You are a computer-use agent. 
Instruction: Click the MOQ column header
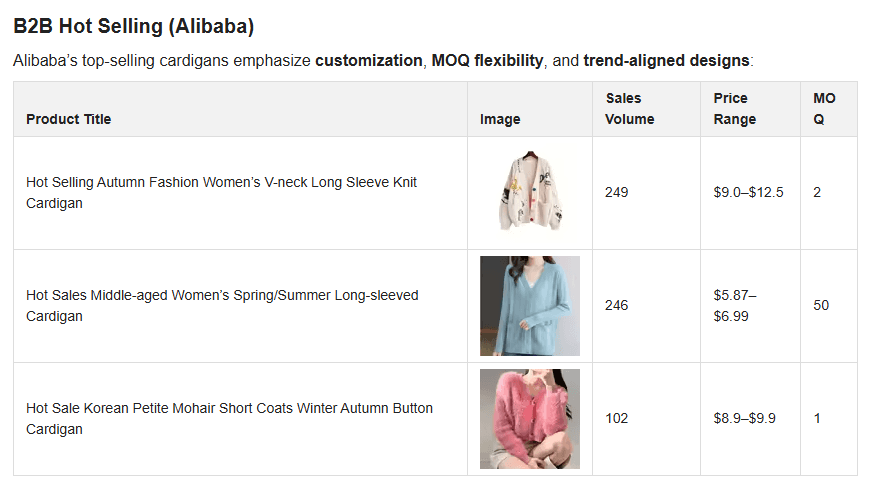click(824, 108)
